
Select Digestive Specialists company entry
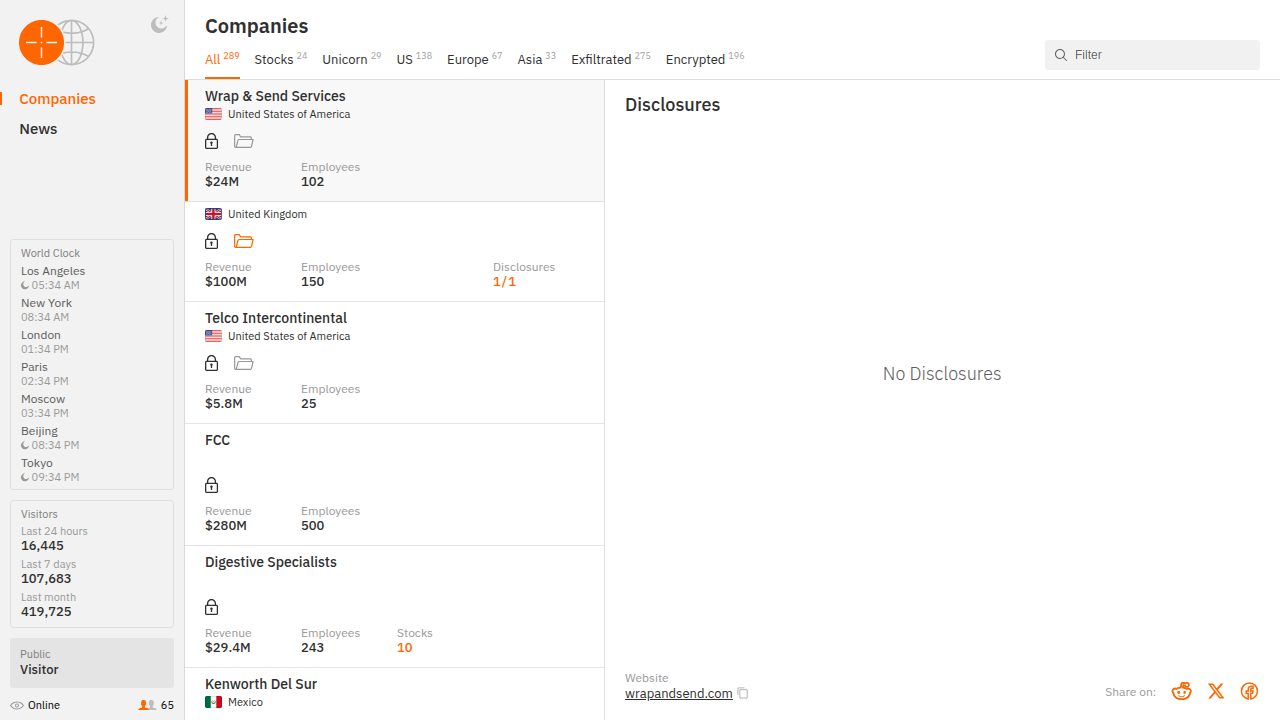point(271,562)
